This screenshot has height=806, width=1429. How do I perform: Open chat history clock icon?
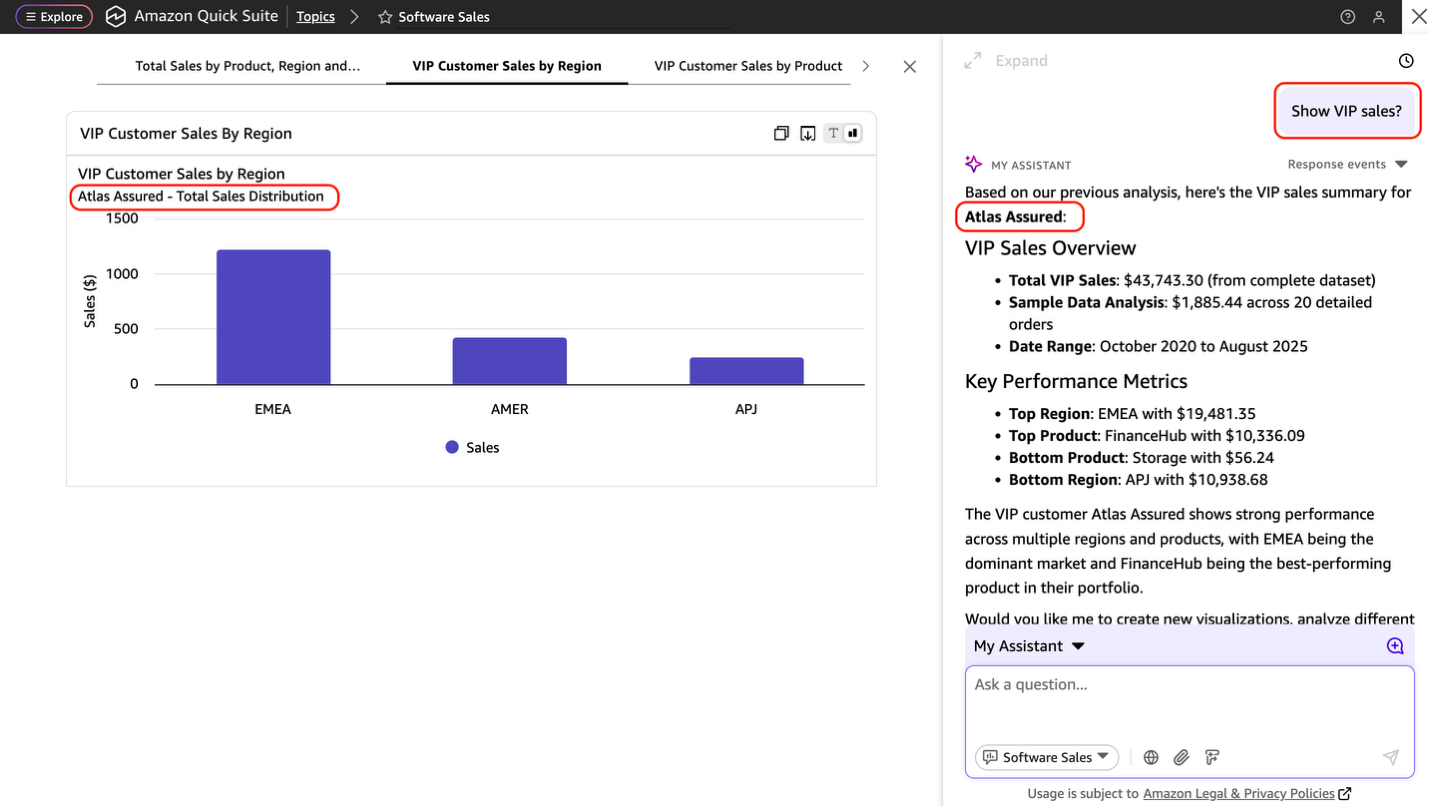[1406, 61]
